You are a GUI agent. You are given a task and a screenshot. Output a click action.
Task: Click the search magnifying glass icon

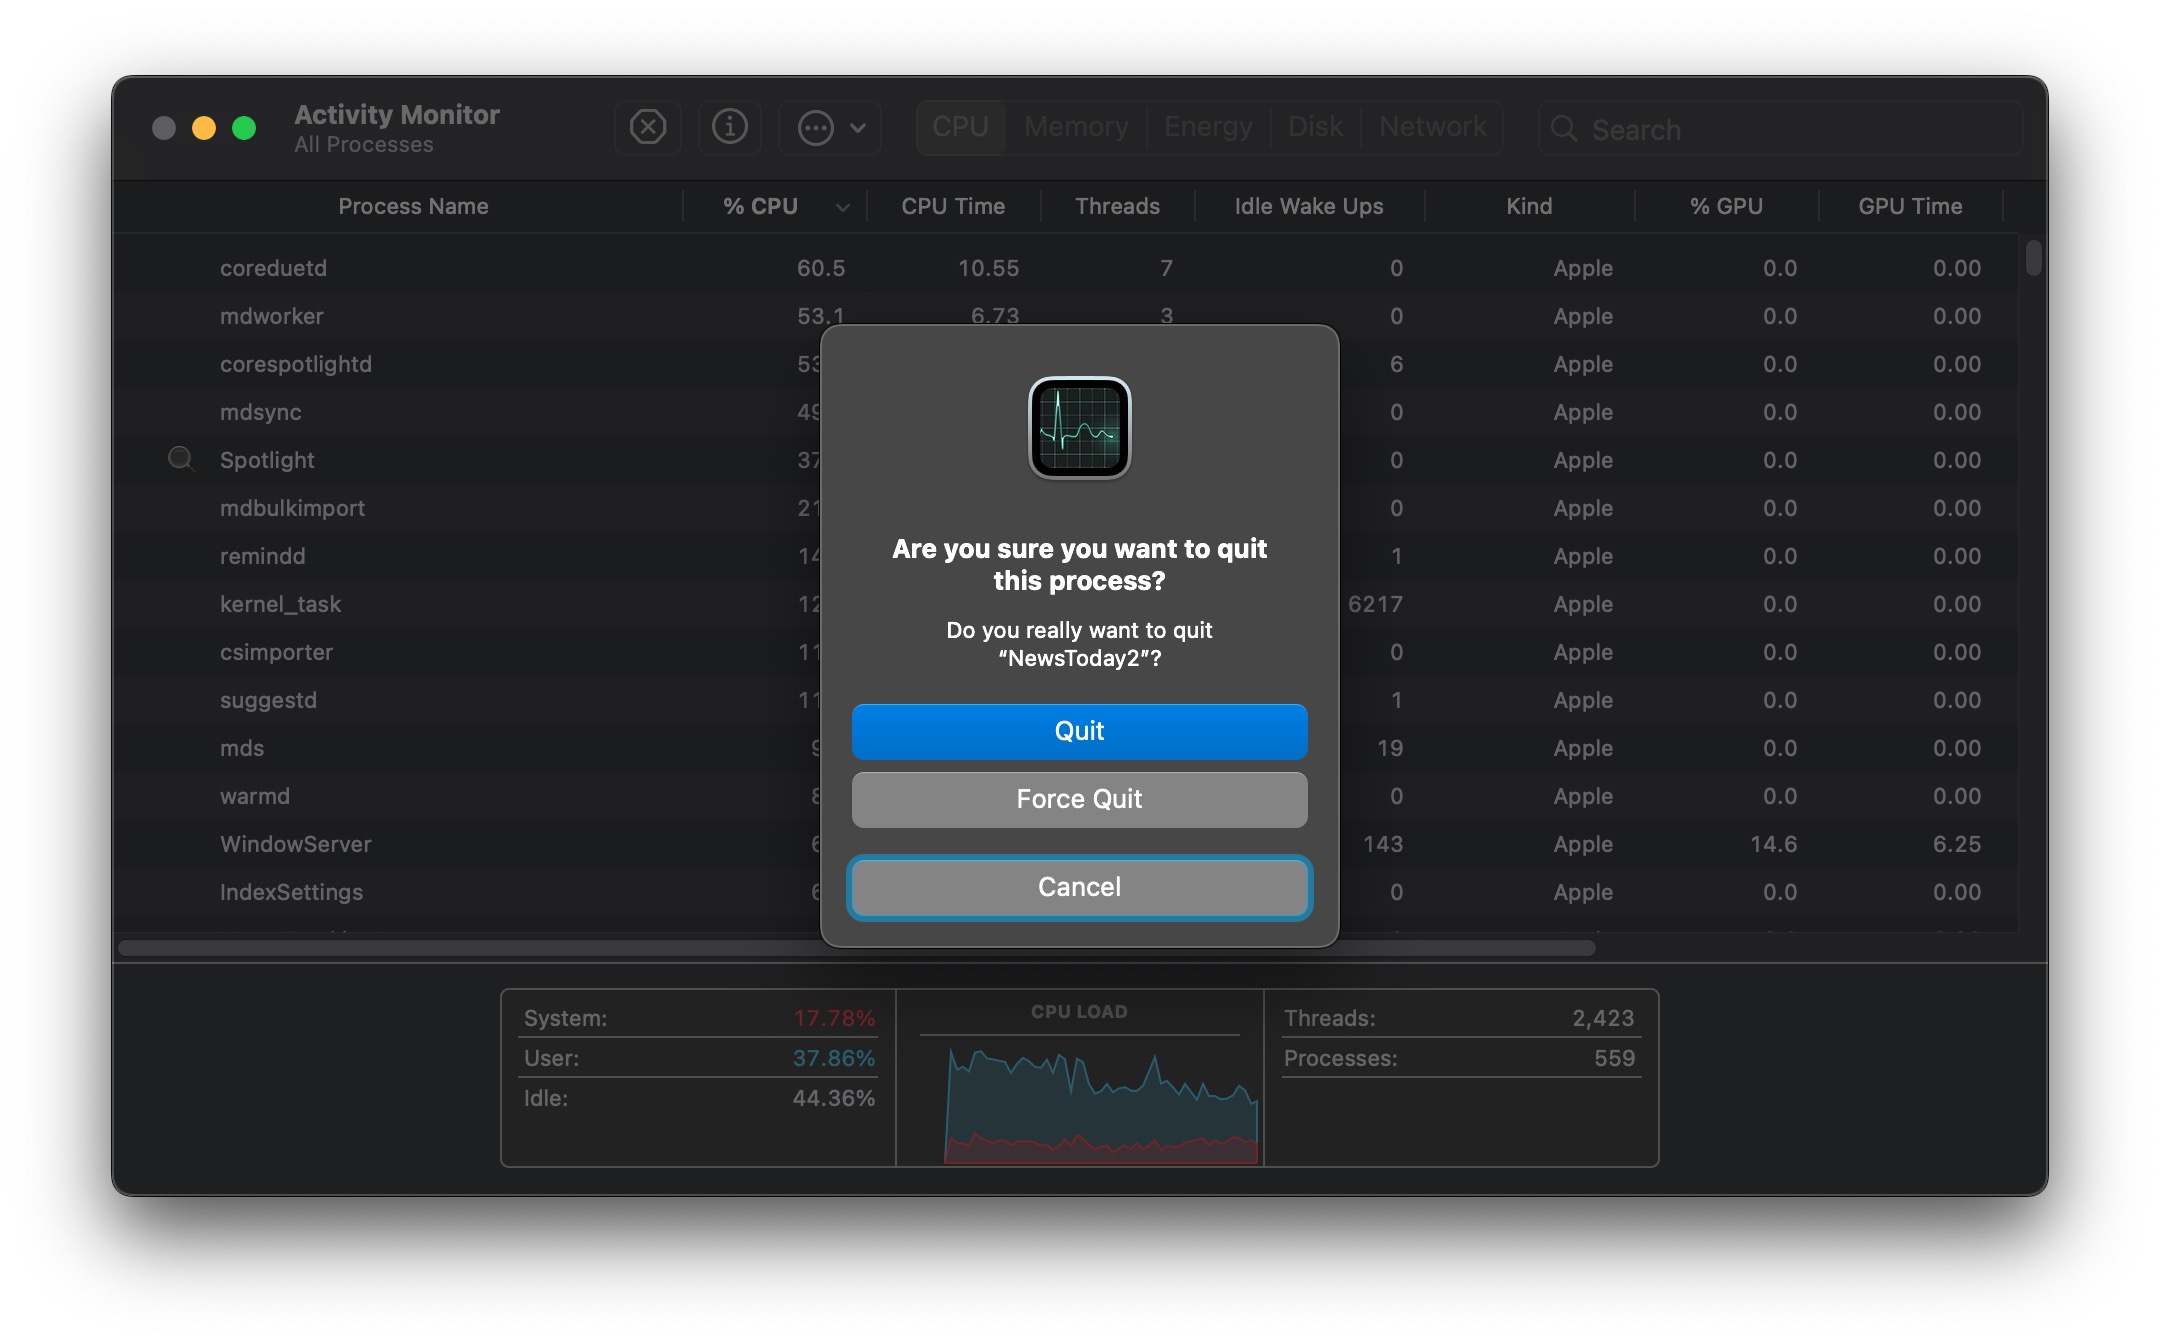(1564, 129)
